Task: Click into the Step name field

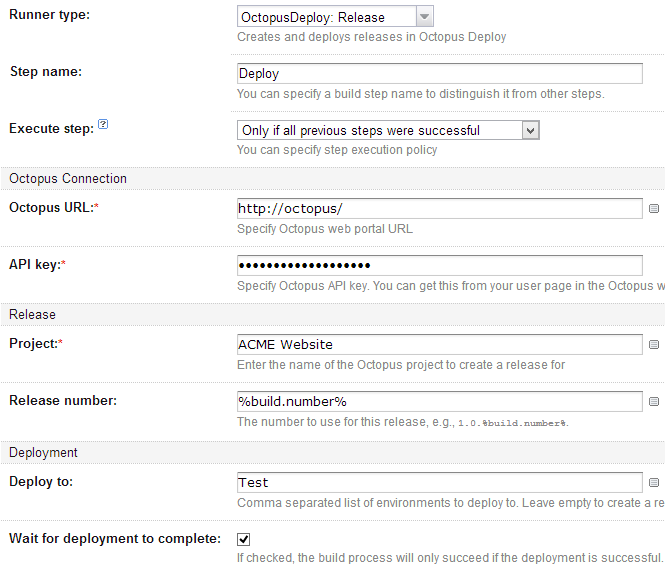Action: 439,73
